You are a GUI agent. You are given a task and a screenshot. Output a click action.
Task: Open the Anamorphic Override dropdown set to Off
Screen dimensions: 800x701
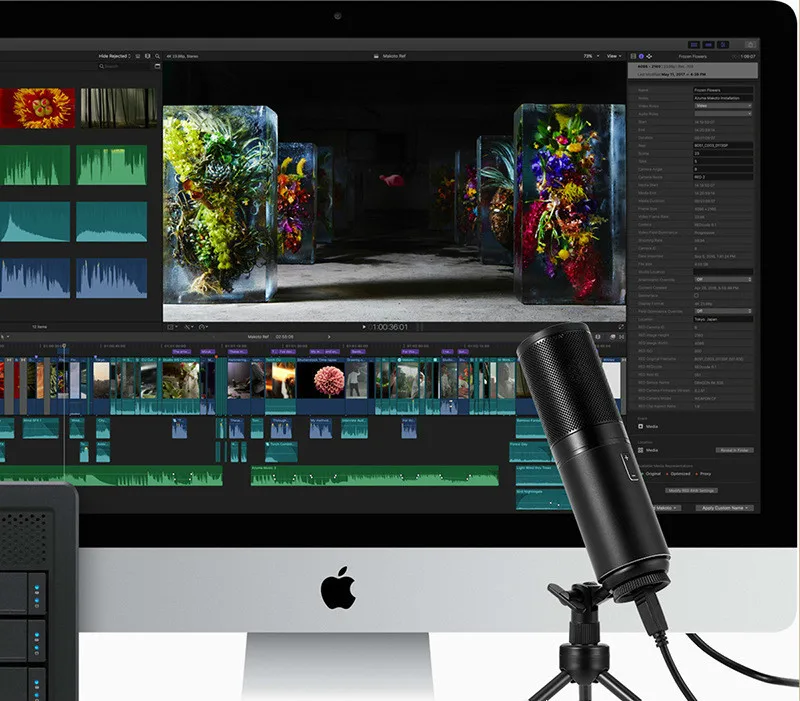(x=723, y=280)
